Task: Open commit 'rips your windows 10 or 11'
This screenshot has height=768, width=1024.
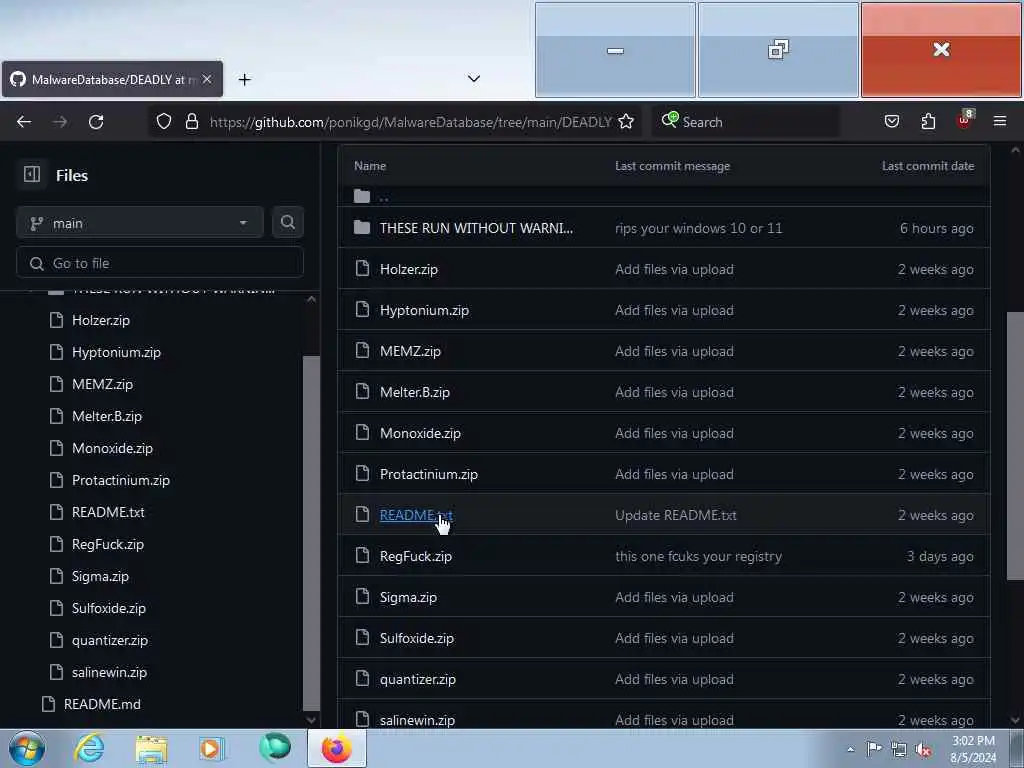Action: [699, 228]
